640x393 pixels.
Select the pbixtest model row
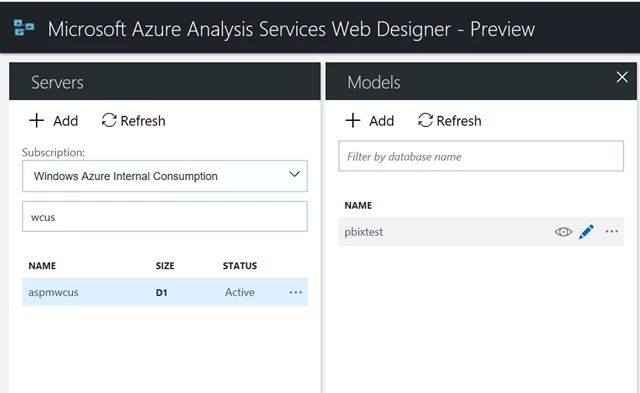481,231
